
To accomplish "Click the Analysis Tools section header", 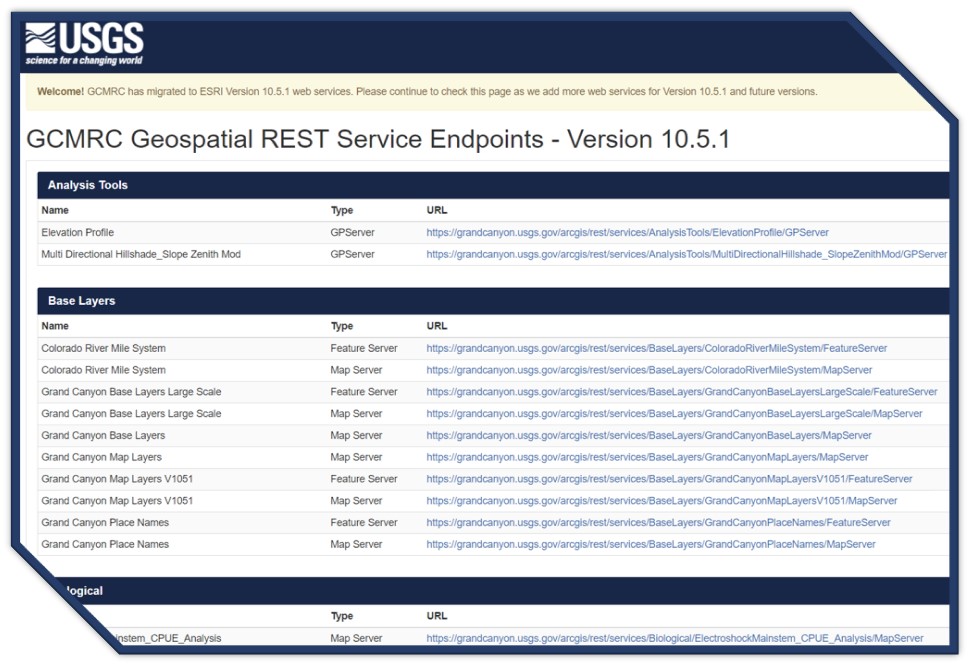I will pyautogui.click(x=88, y=185).
